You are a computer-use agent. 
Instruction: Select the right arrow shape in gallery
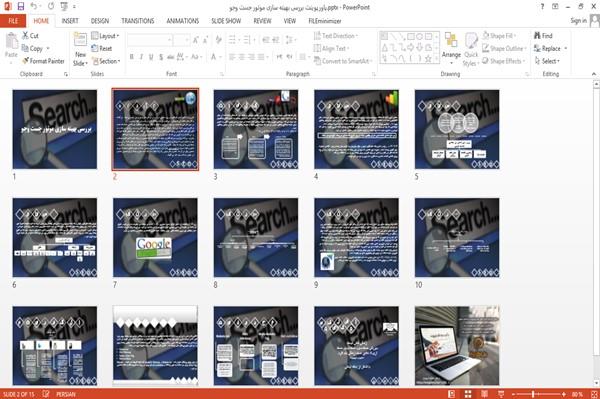(411, 47)
